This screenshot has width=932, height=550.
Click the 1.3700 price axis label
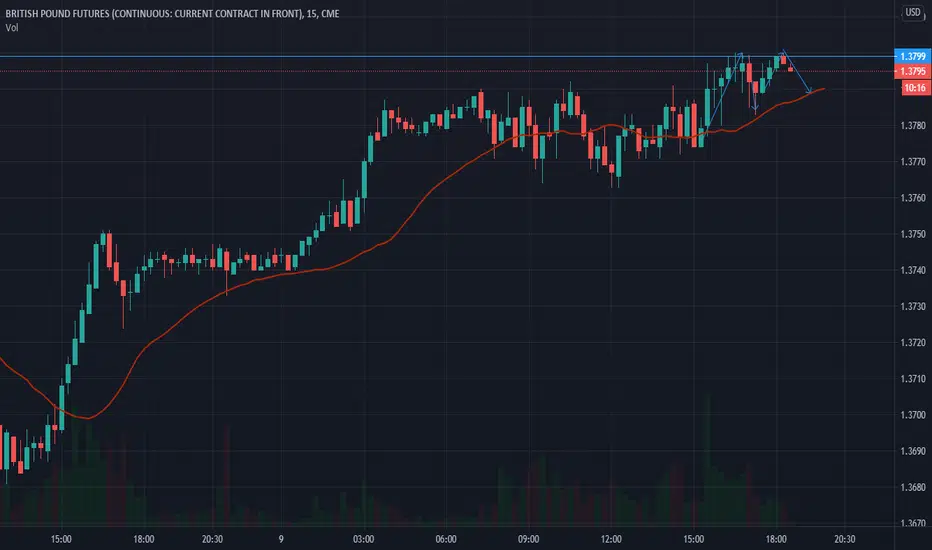point(913,415)
